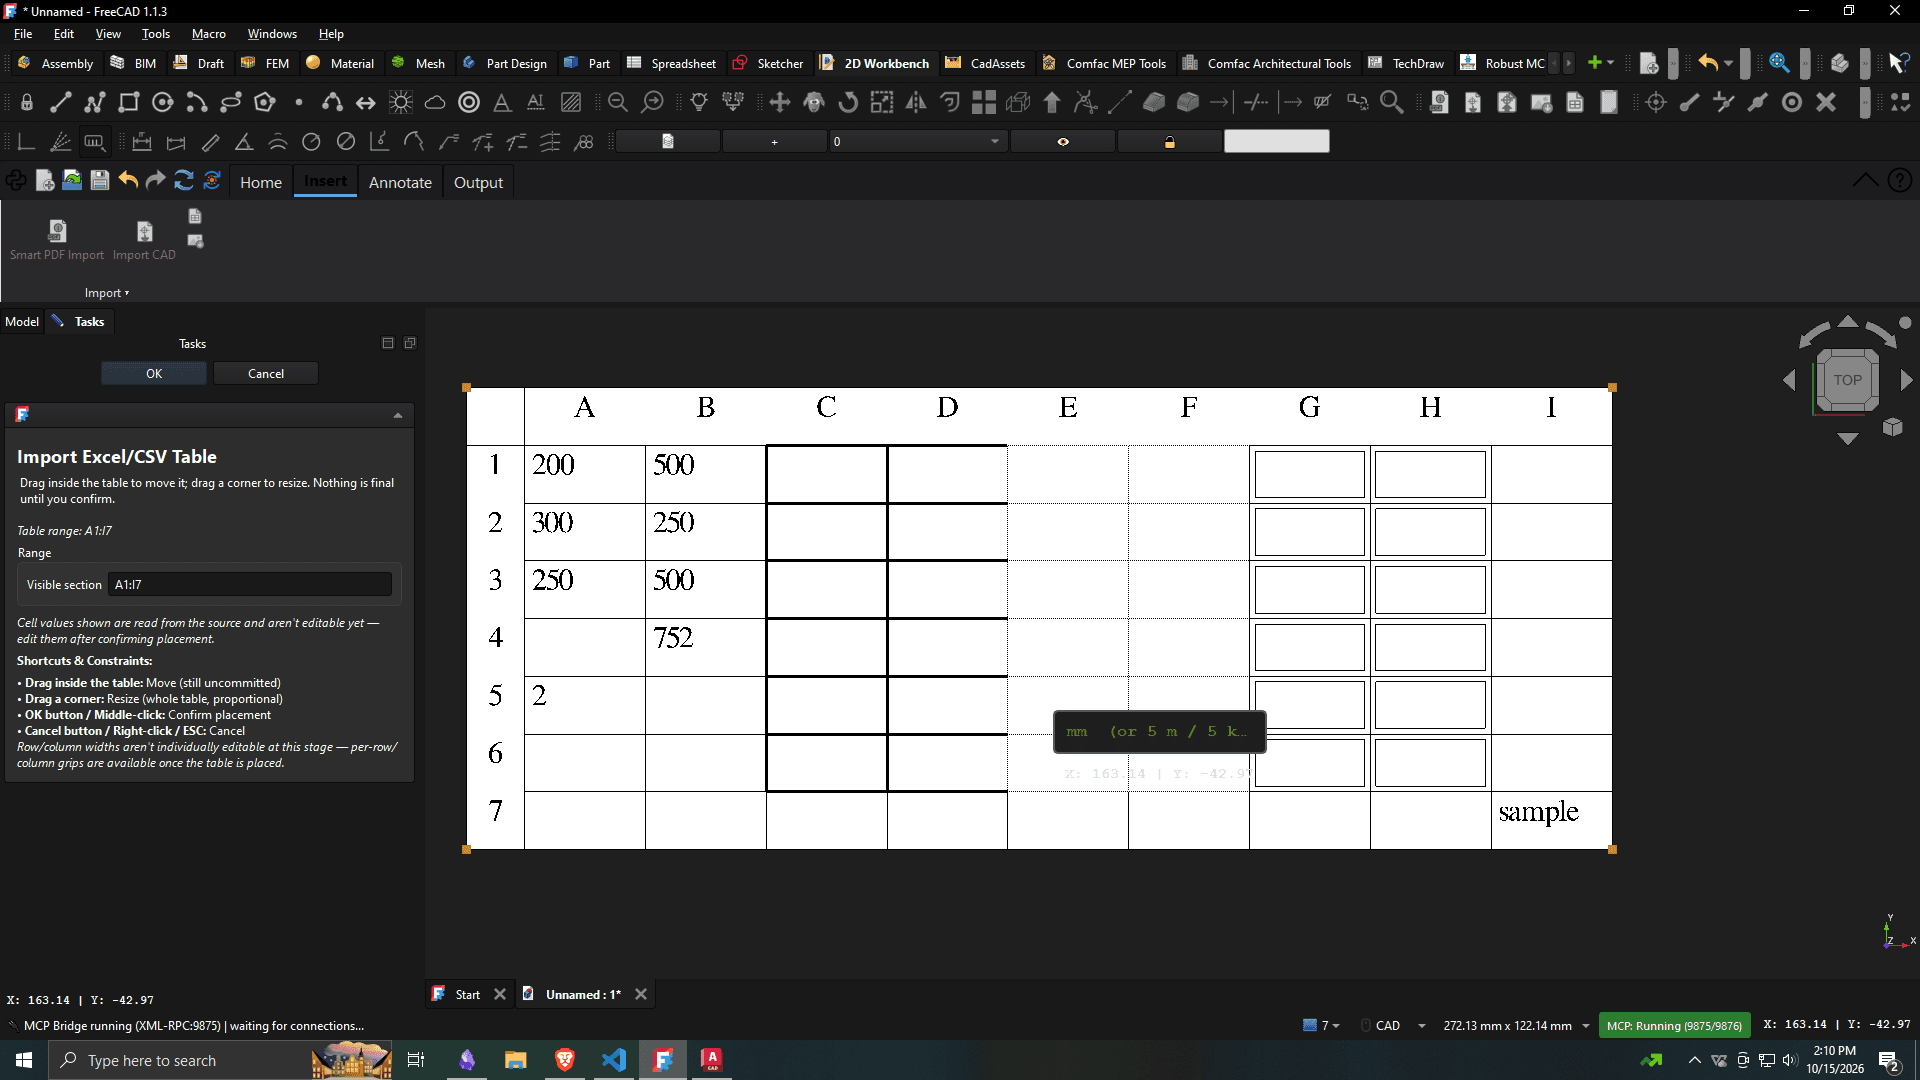The height and width of the screenshot is (1080, 1920).
Task: Click the orange Undo arrow in ribbon
Action: [x=128, y=180]
